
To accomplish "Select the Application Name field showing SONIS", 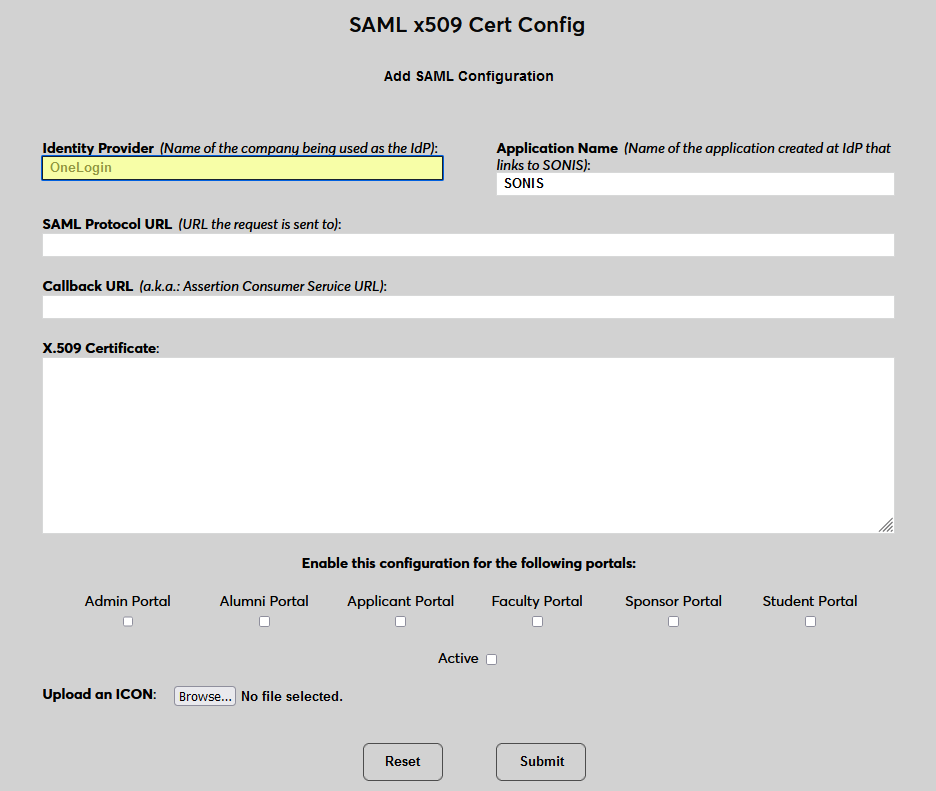I will 695,184.
